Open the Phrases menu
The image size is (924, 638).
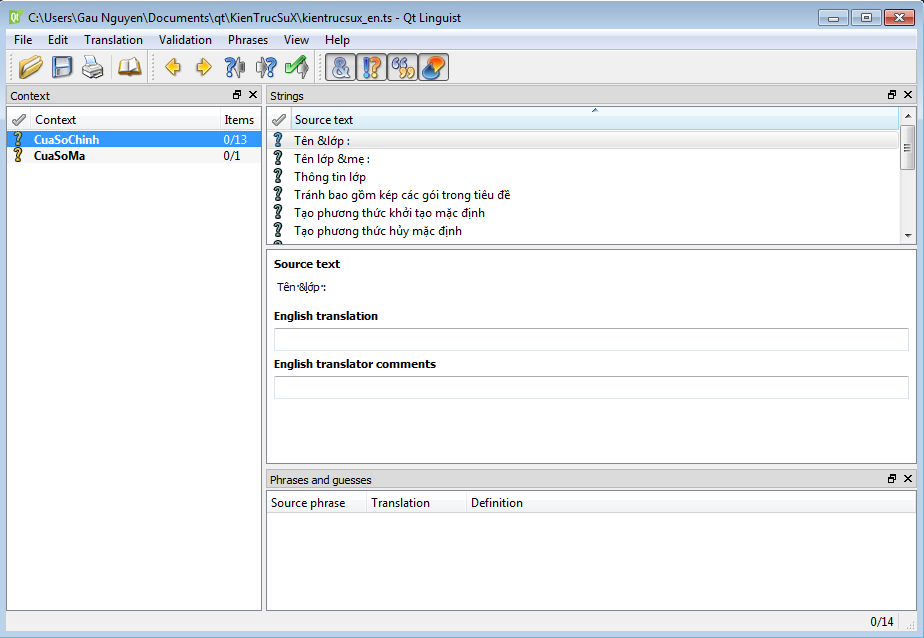tap(248, 39)
